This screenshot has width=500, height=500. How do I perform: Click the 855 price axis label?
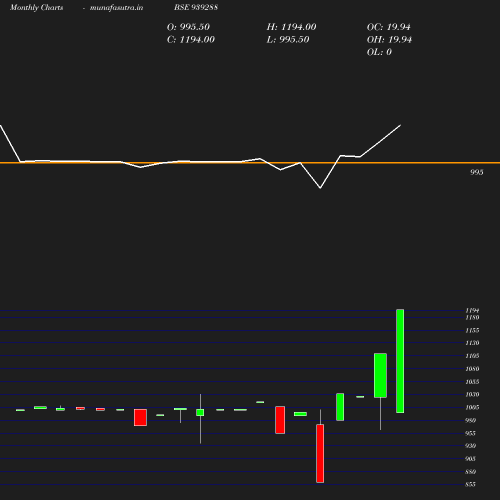(470, 484)
